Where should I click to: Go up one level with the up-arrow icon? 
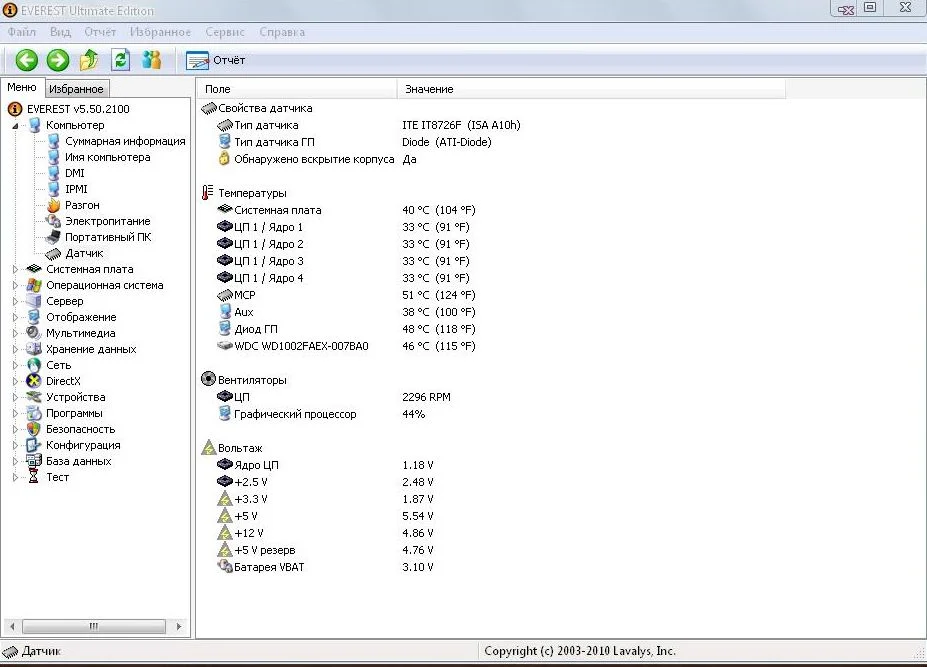tap(89, 60)
